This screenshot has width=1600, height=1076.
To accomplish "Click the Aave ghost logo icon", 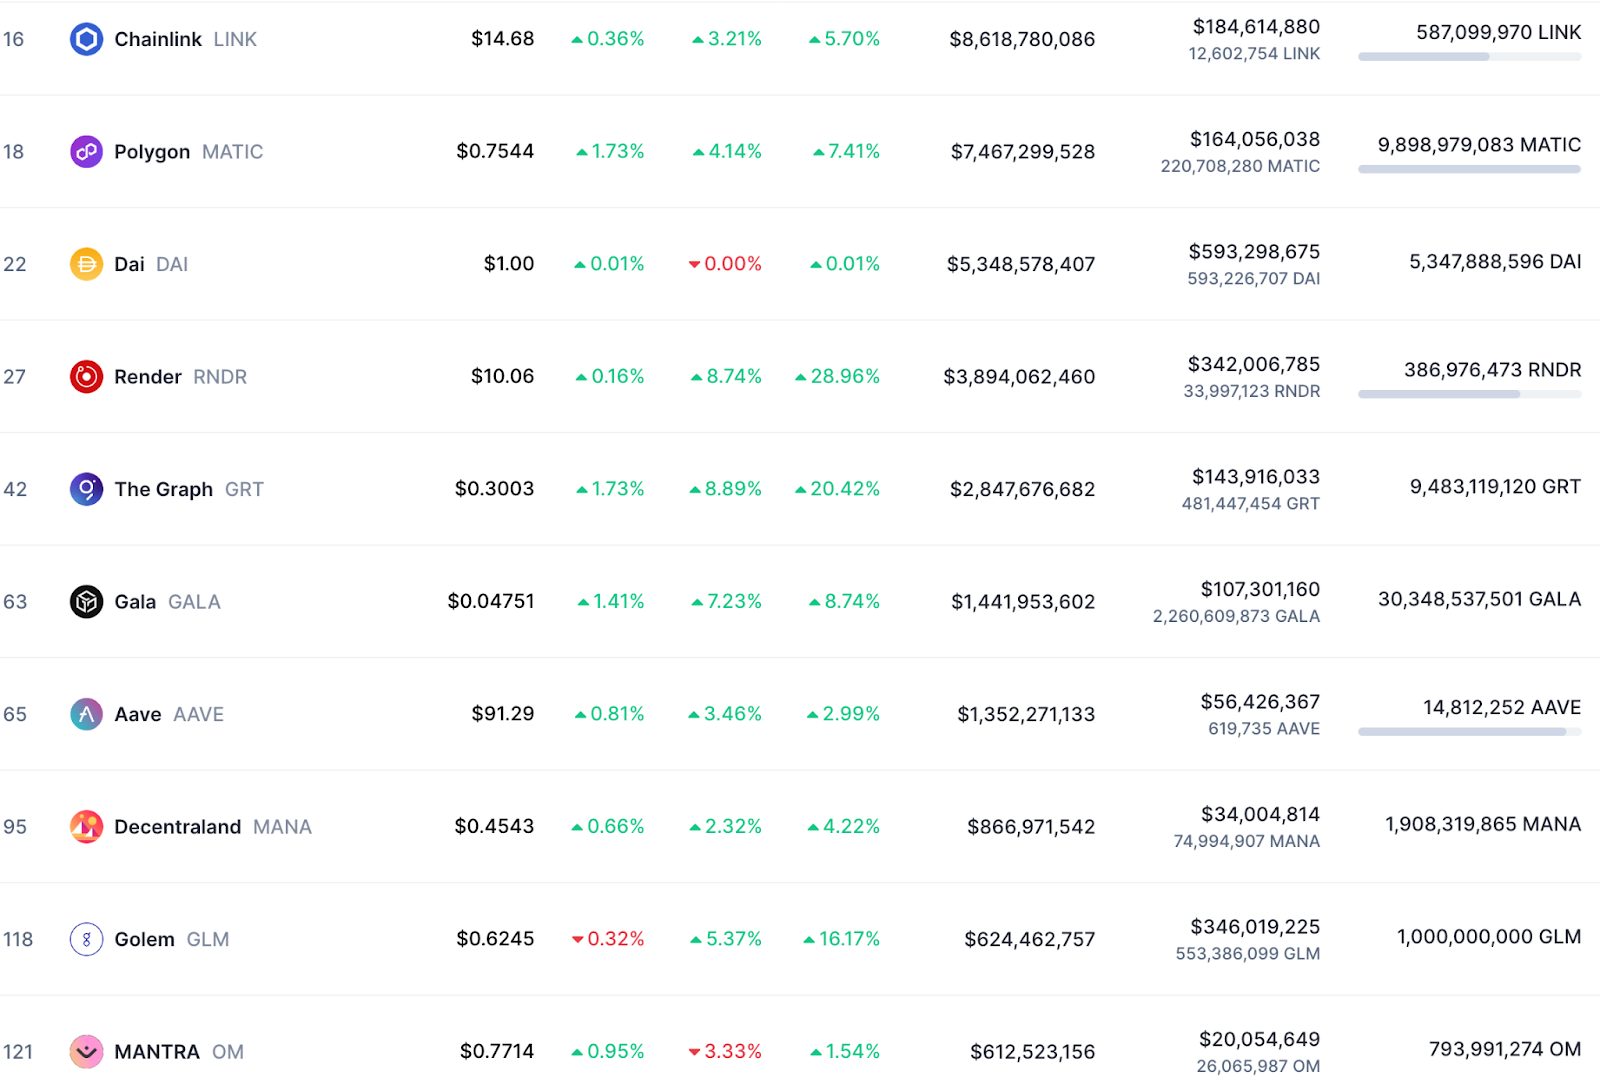I will coord(86,714).
